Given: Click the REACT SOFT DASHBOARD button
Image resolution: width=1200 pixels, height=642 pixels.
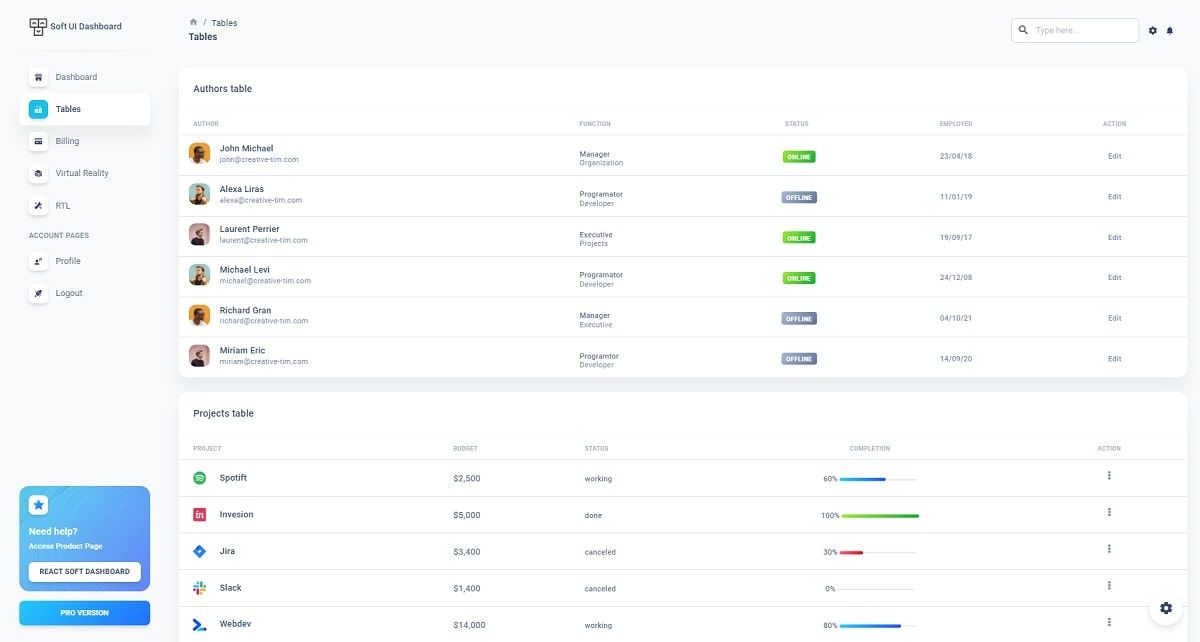Looking at the screenshot, I should point(84,571).
